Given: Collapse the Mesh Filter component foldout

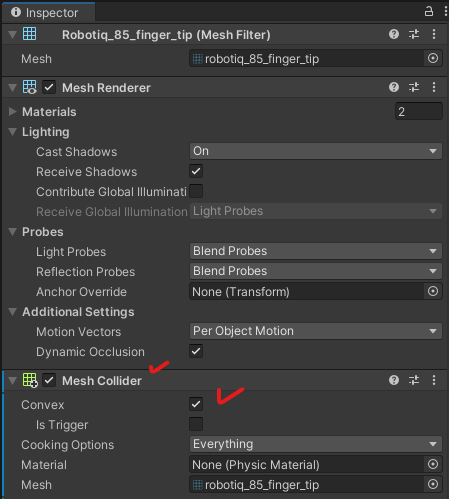Looking at the screenshot, I should coord(13,35).
